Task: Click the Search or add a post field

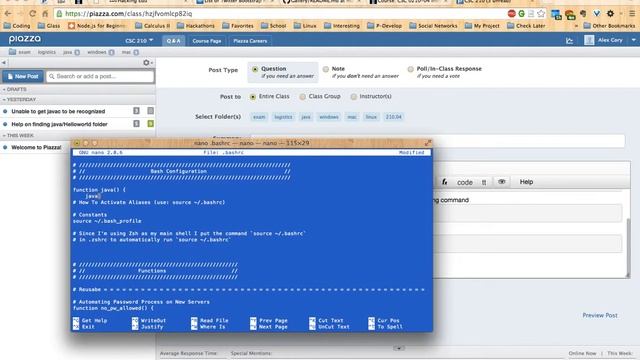Action: pyautogui.click(x=100, y=76)
